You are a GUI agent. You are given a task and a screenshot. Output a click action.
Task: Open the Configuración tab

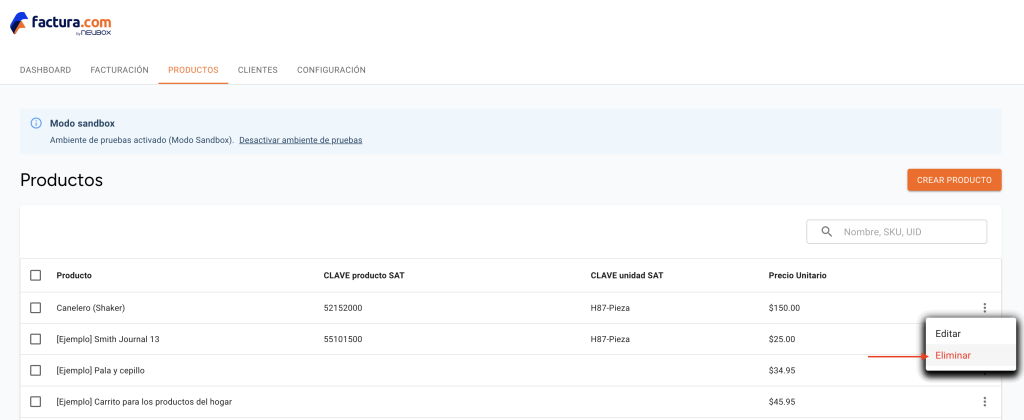pos(331,70)
